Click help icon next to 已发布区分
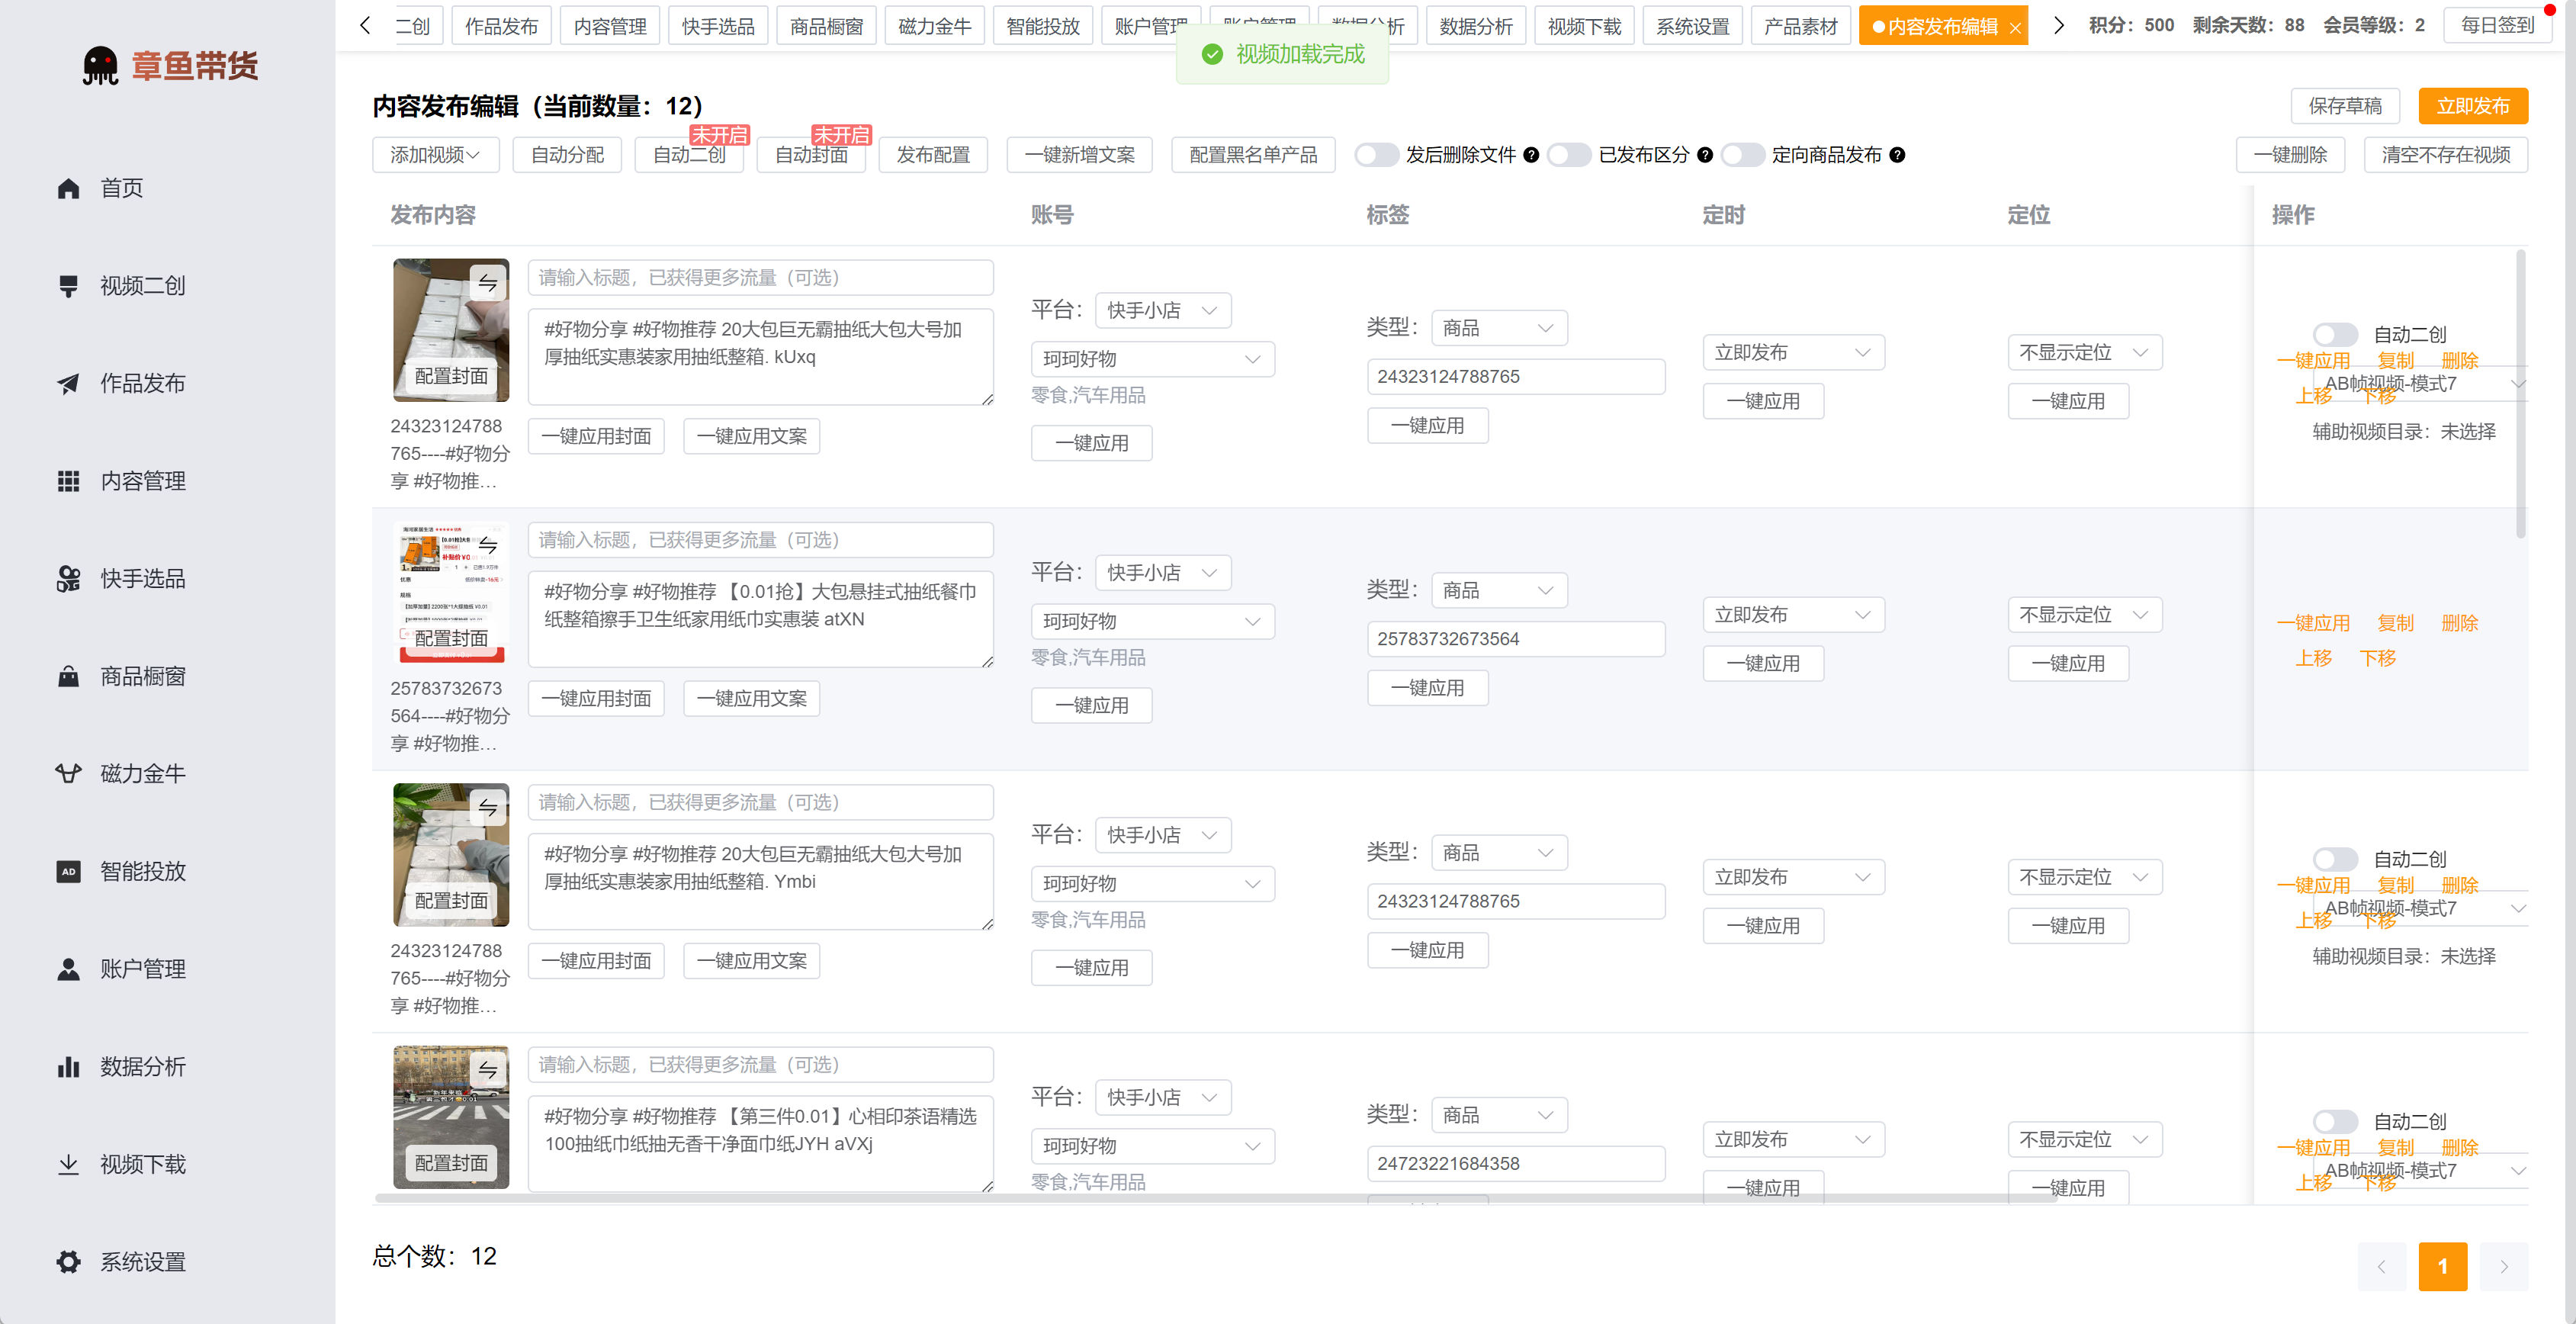This screenshot has width=2576, height=1324. tap(1705, 155)
